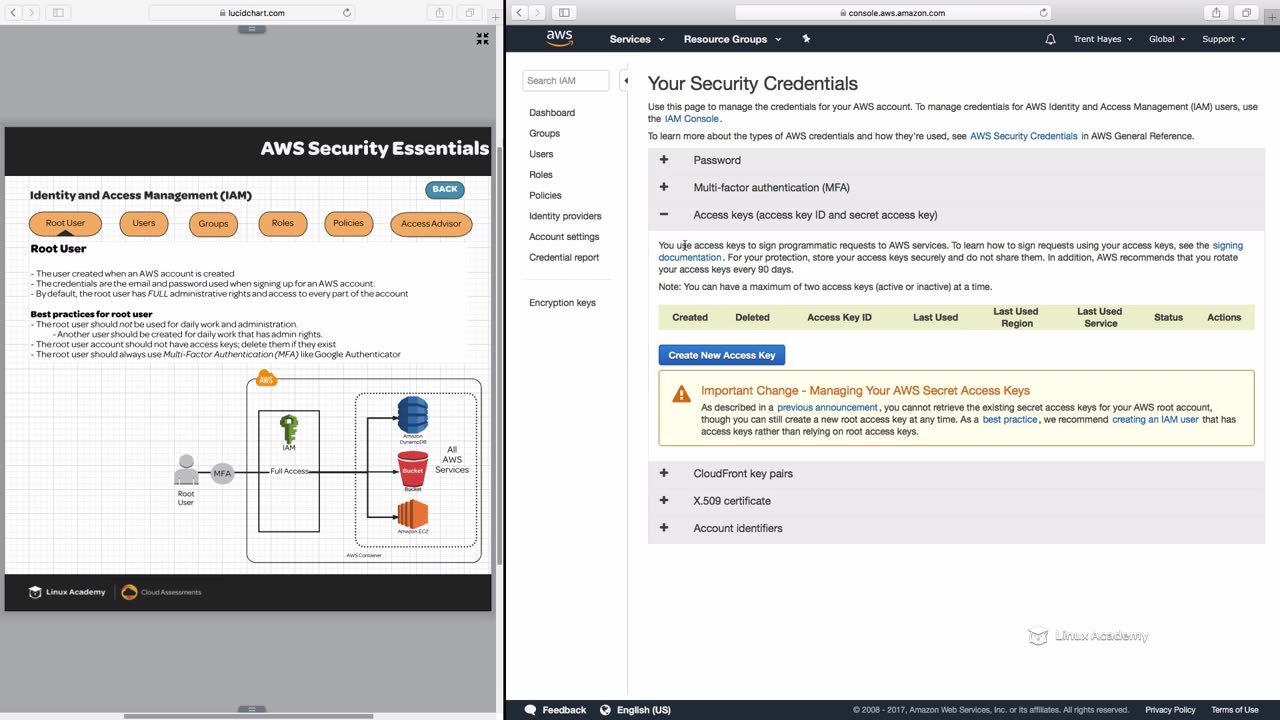
Task: Change language via English (US) footer selector
Action: pos(635,710)
